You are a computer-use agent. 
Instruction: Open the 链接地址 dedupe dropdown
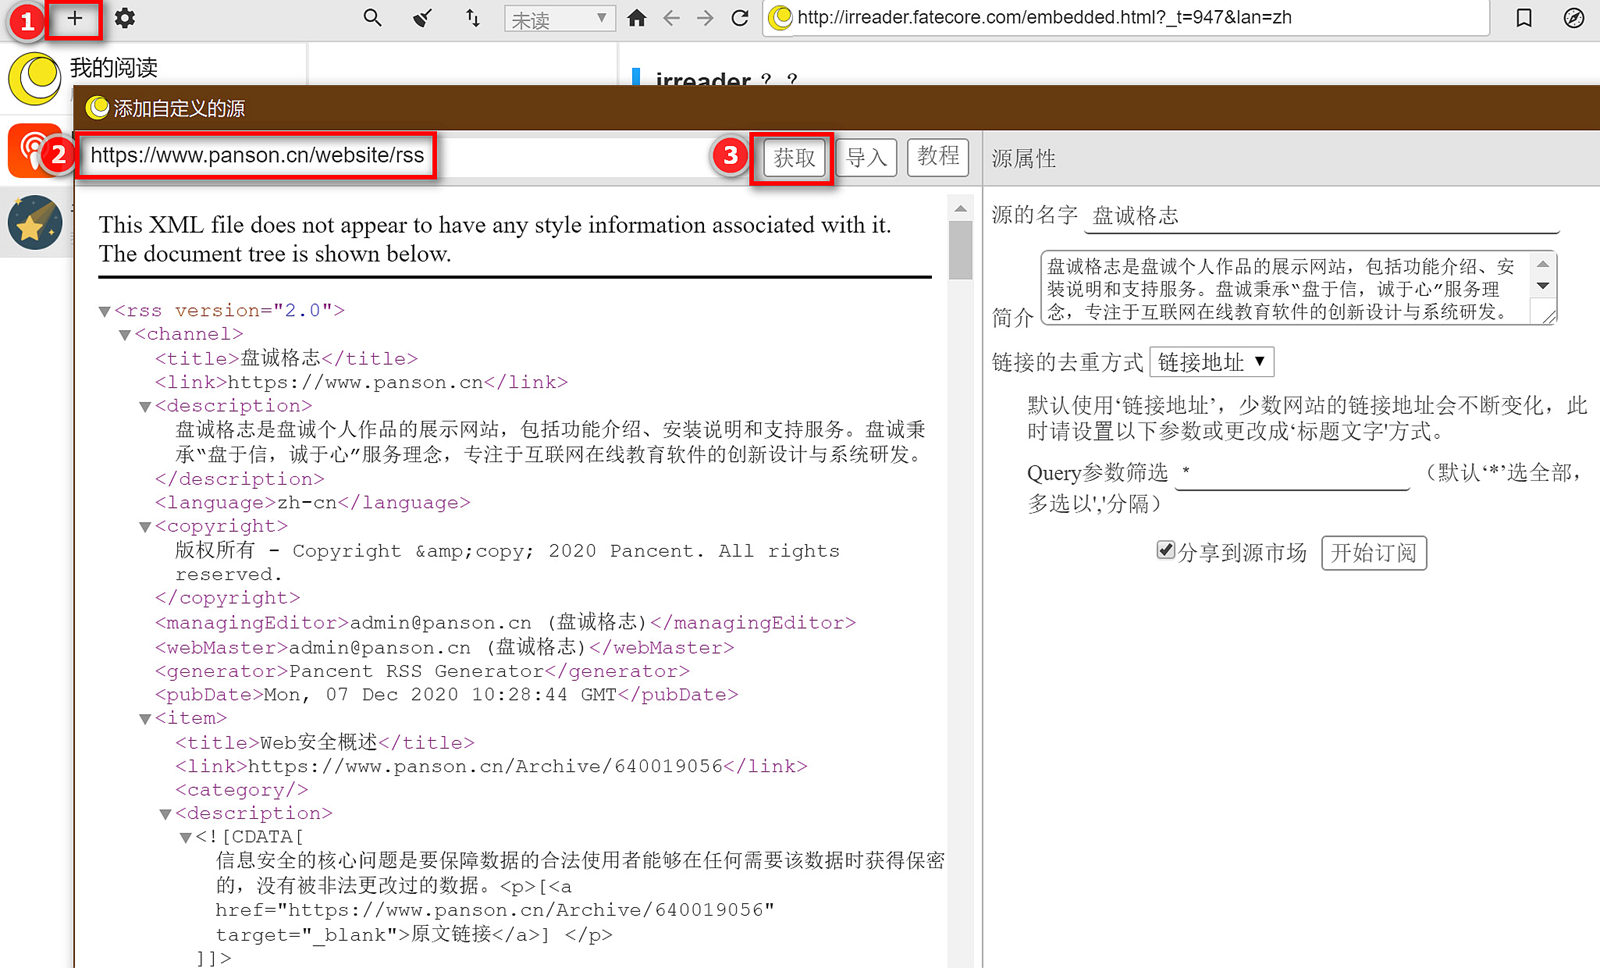[x=1212, y=362]
